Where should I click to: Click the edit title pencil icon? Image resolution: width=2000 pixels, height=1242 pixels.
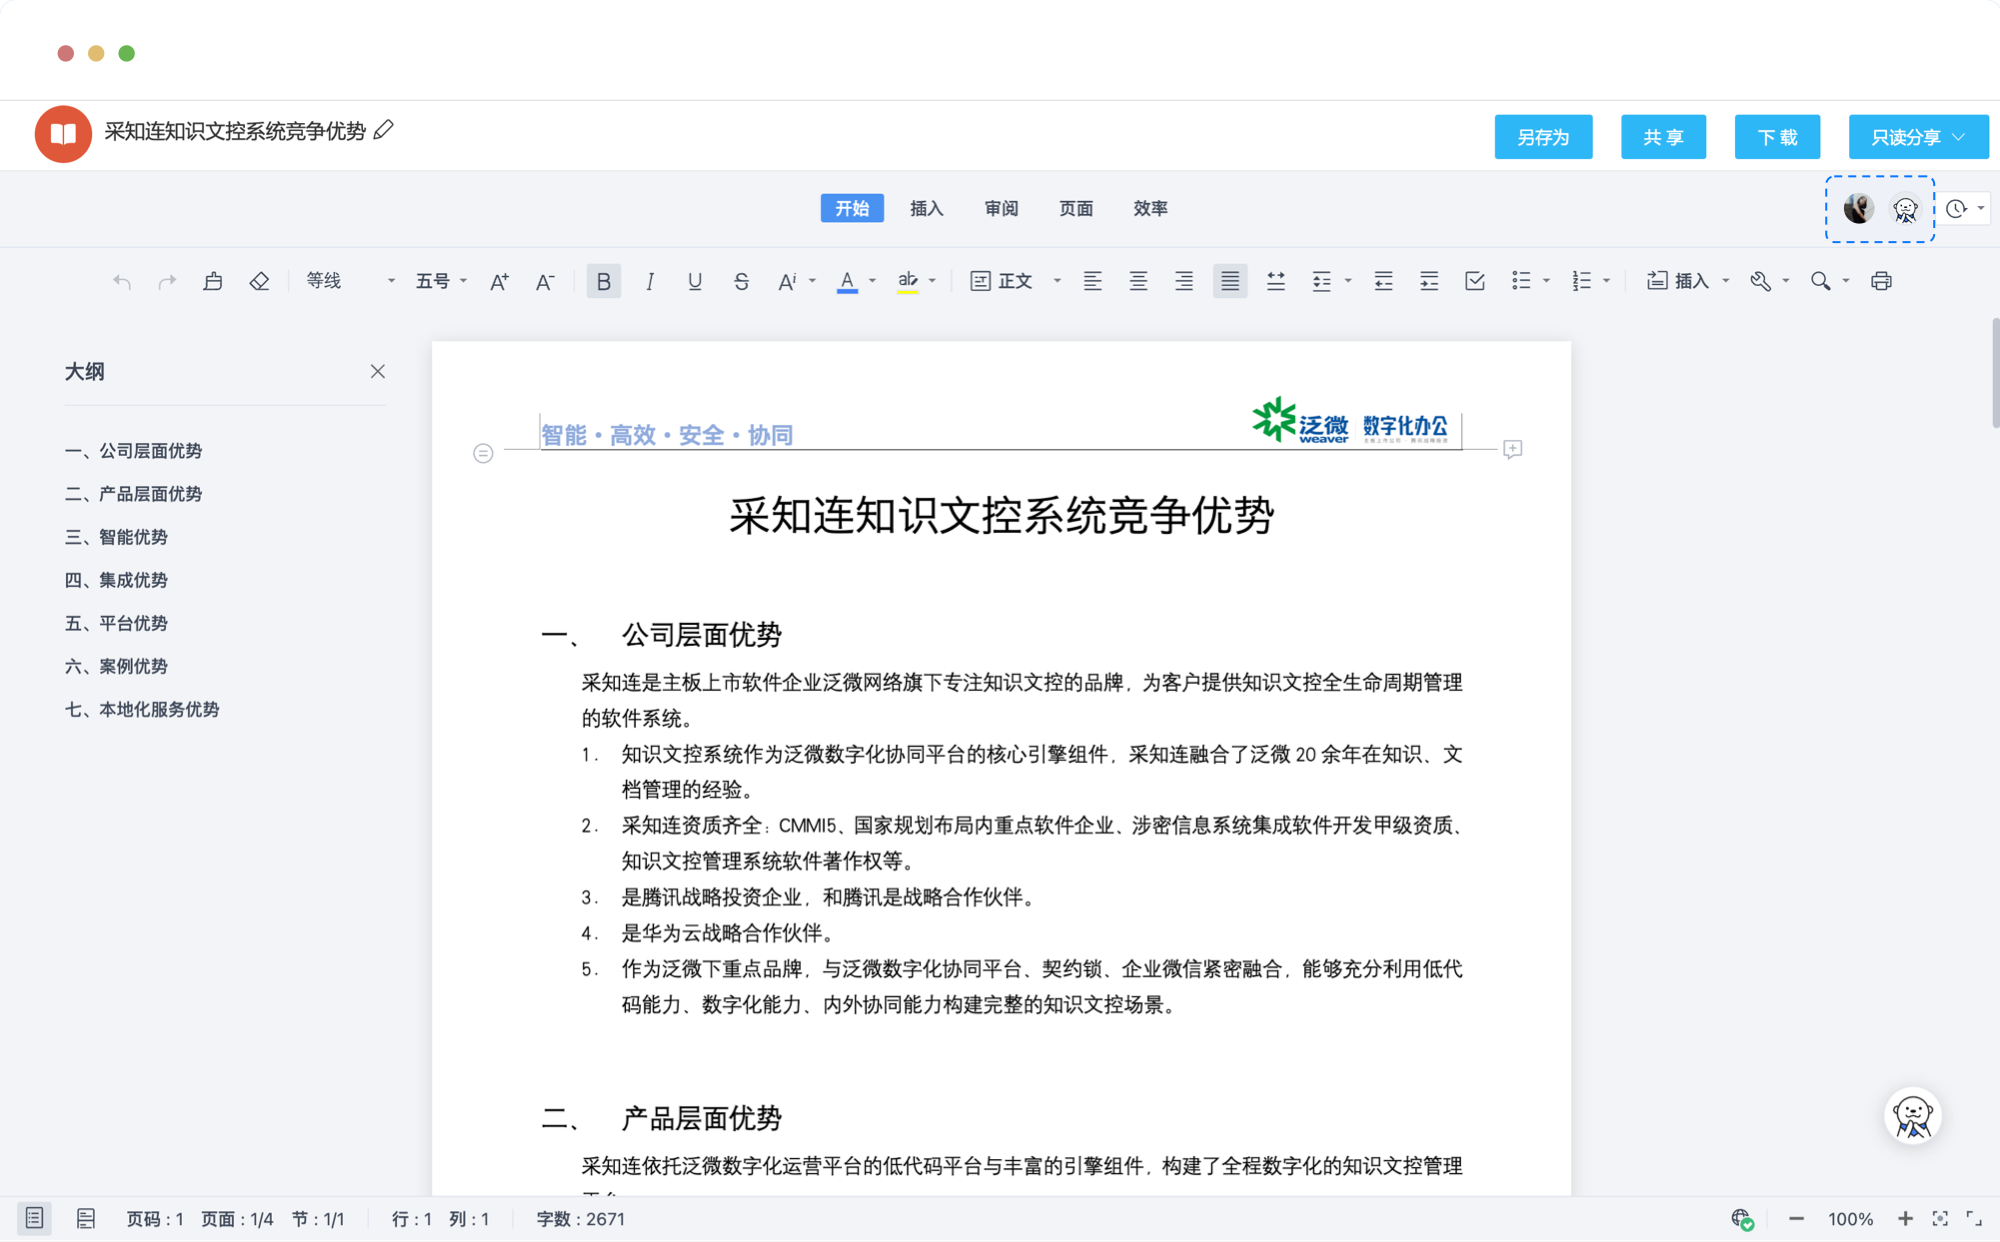coord(384,130)
